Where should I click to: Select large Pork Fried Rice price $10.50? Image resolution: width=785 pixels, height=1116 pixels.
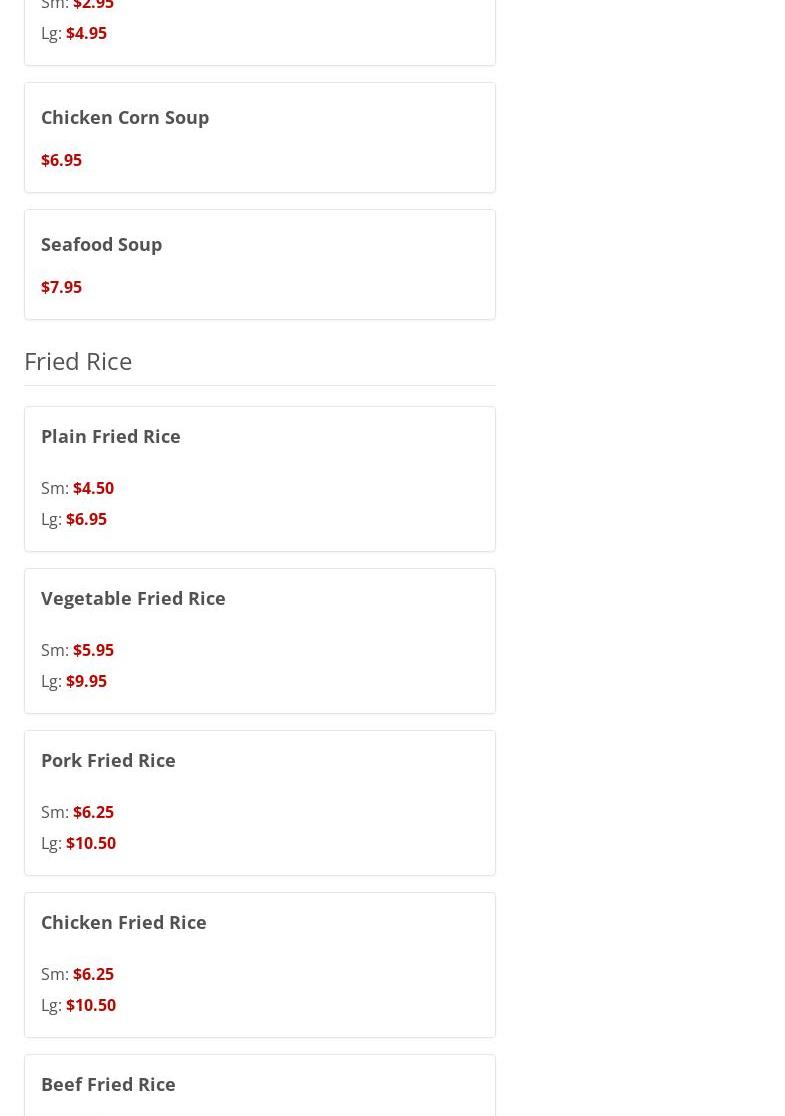[x=90, y=843]
